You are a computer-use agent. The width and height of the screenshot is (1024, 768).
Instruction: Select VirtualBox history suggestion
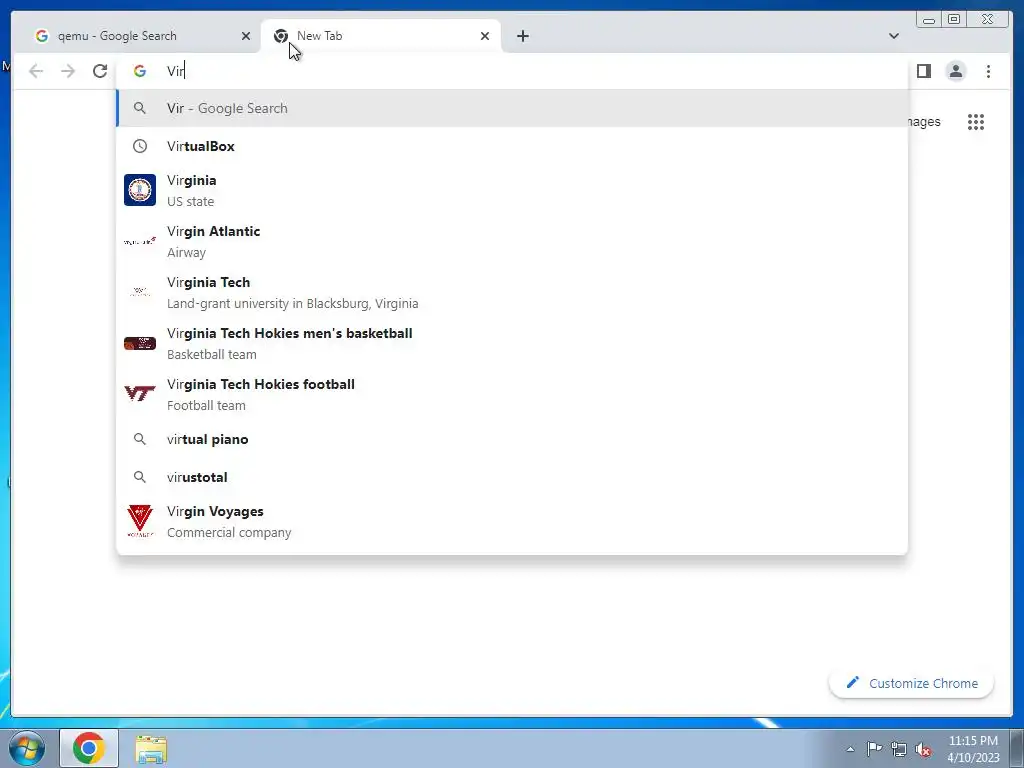(513, 146)
